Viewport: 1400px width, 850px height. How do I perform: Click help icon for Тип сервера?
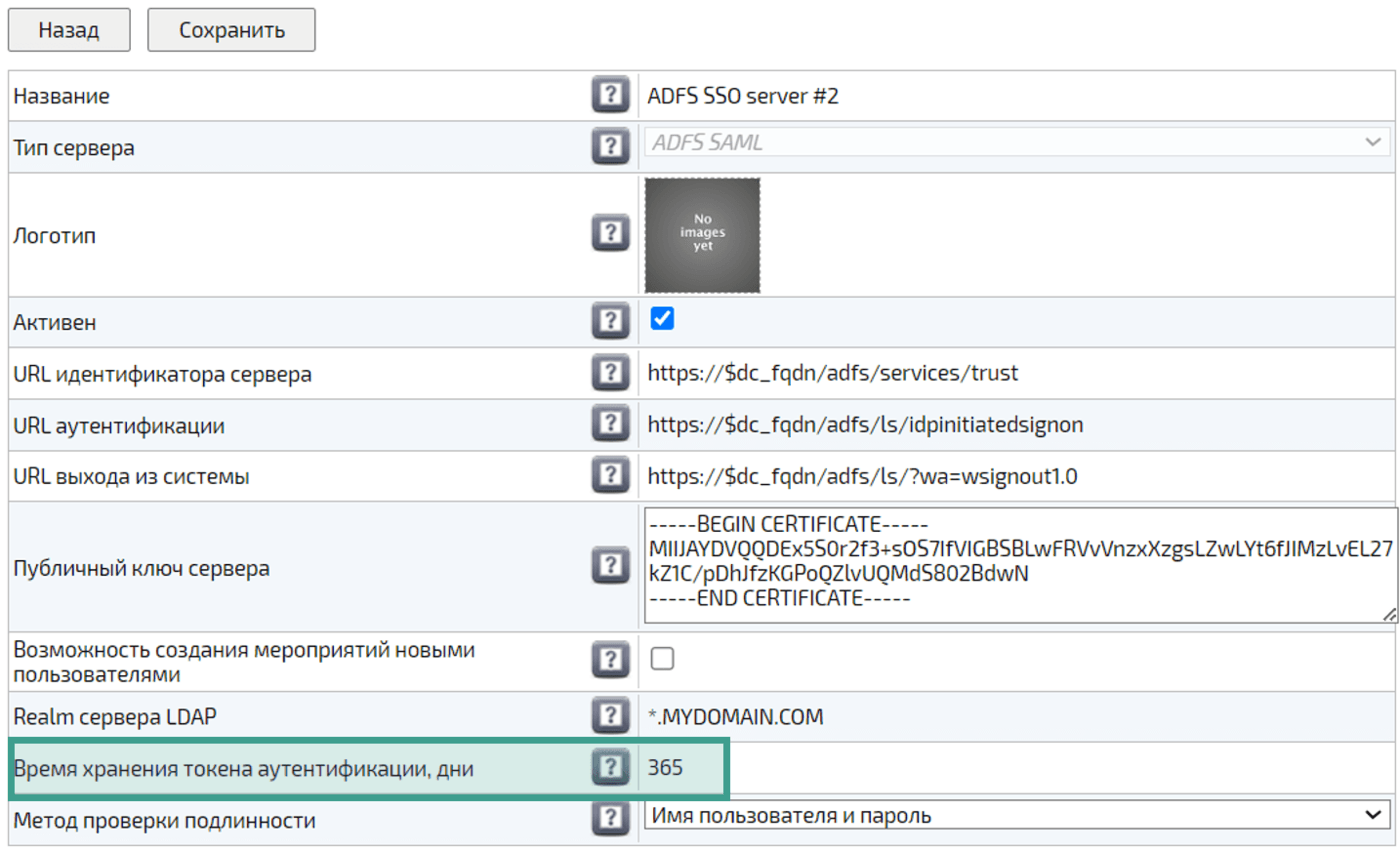pos(609,147)
